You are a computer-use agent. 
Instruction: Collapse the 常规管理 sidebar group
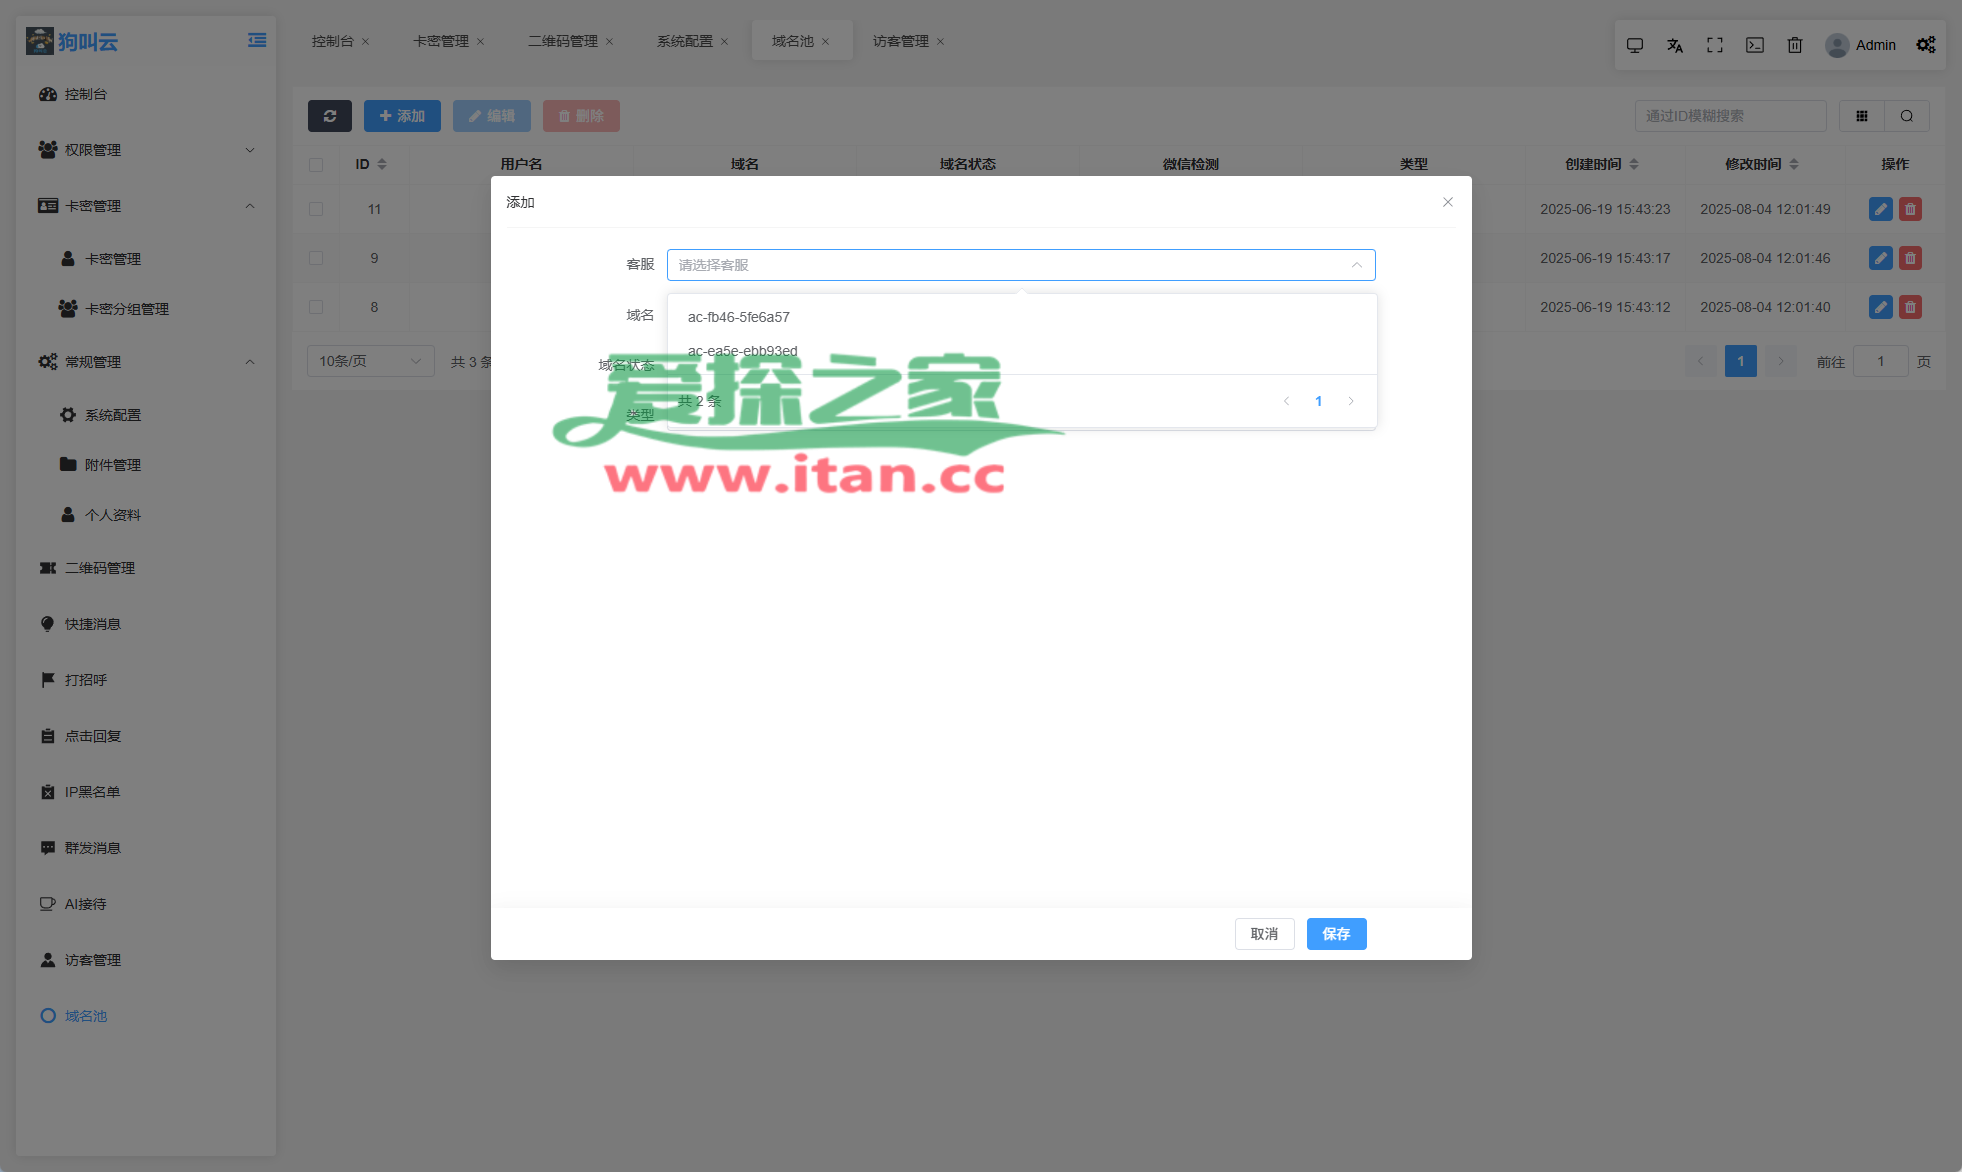[146, 362]
